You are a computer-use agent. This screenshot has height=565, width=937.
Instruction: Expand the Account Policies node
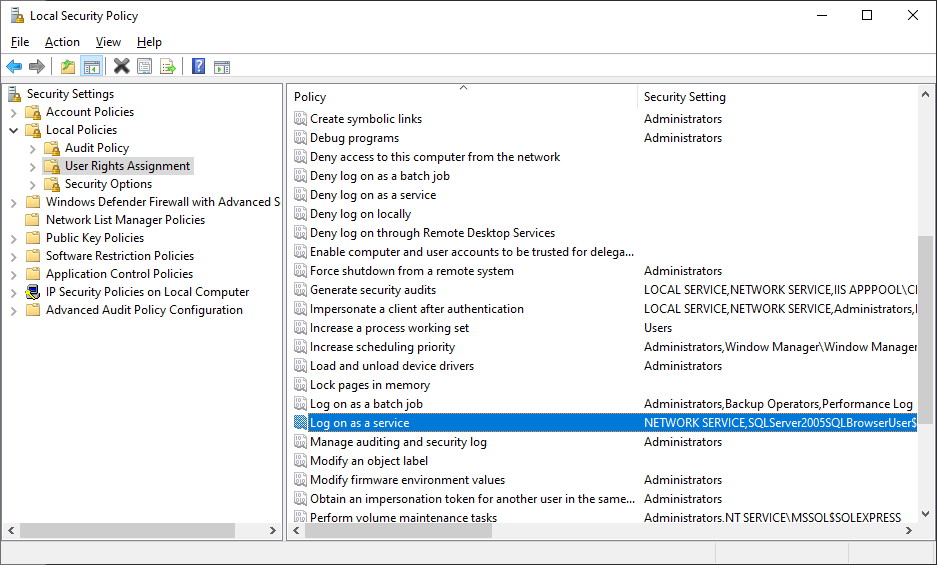pos(14,112)
